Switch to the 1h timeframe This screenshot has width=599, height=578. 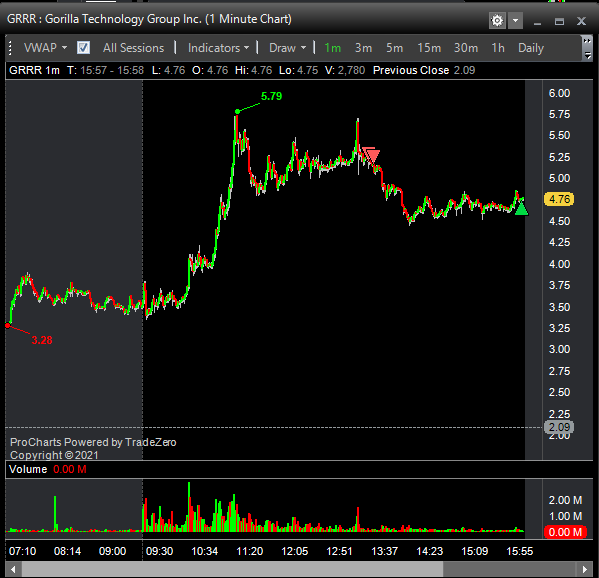click(498, 48)
